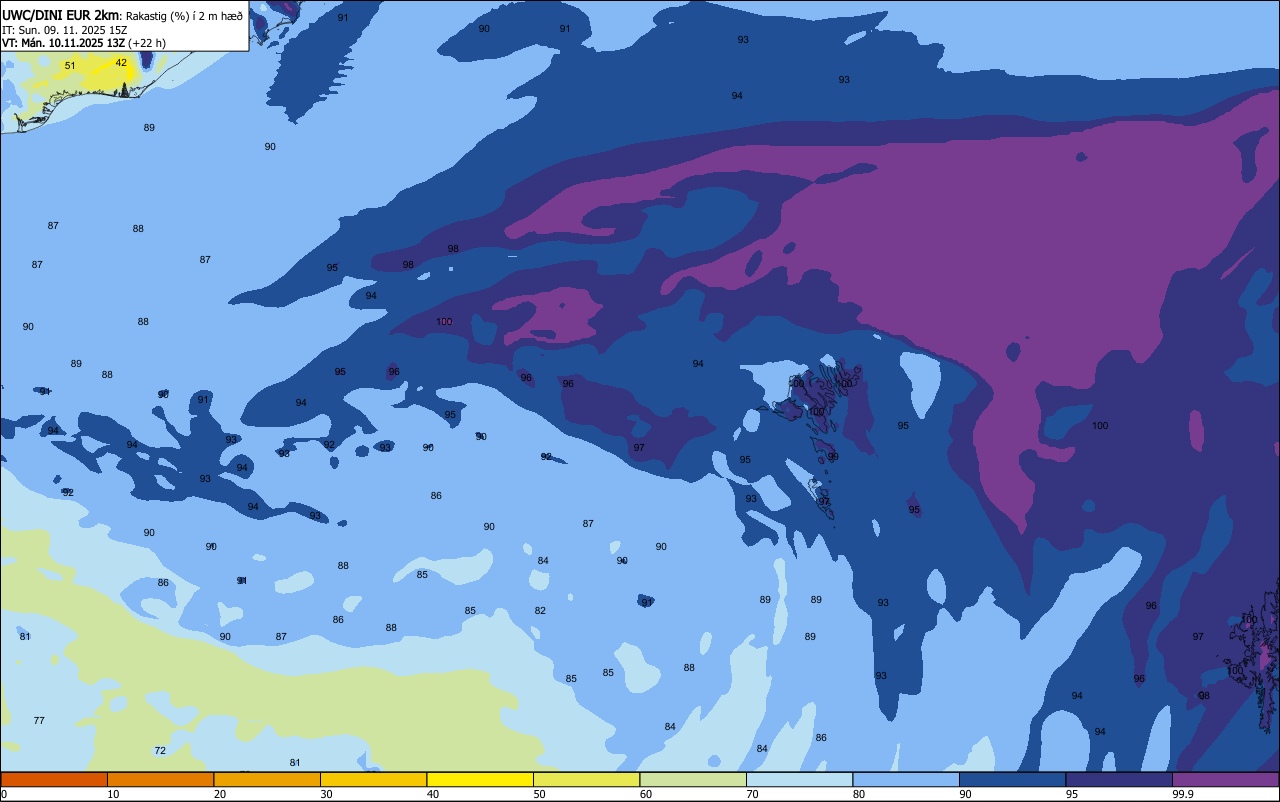Click the "(+22 h)" forecast offset text
Image resolution: width=1280 pixels, height=802 pixels.
pos(147,43)
